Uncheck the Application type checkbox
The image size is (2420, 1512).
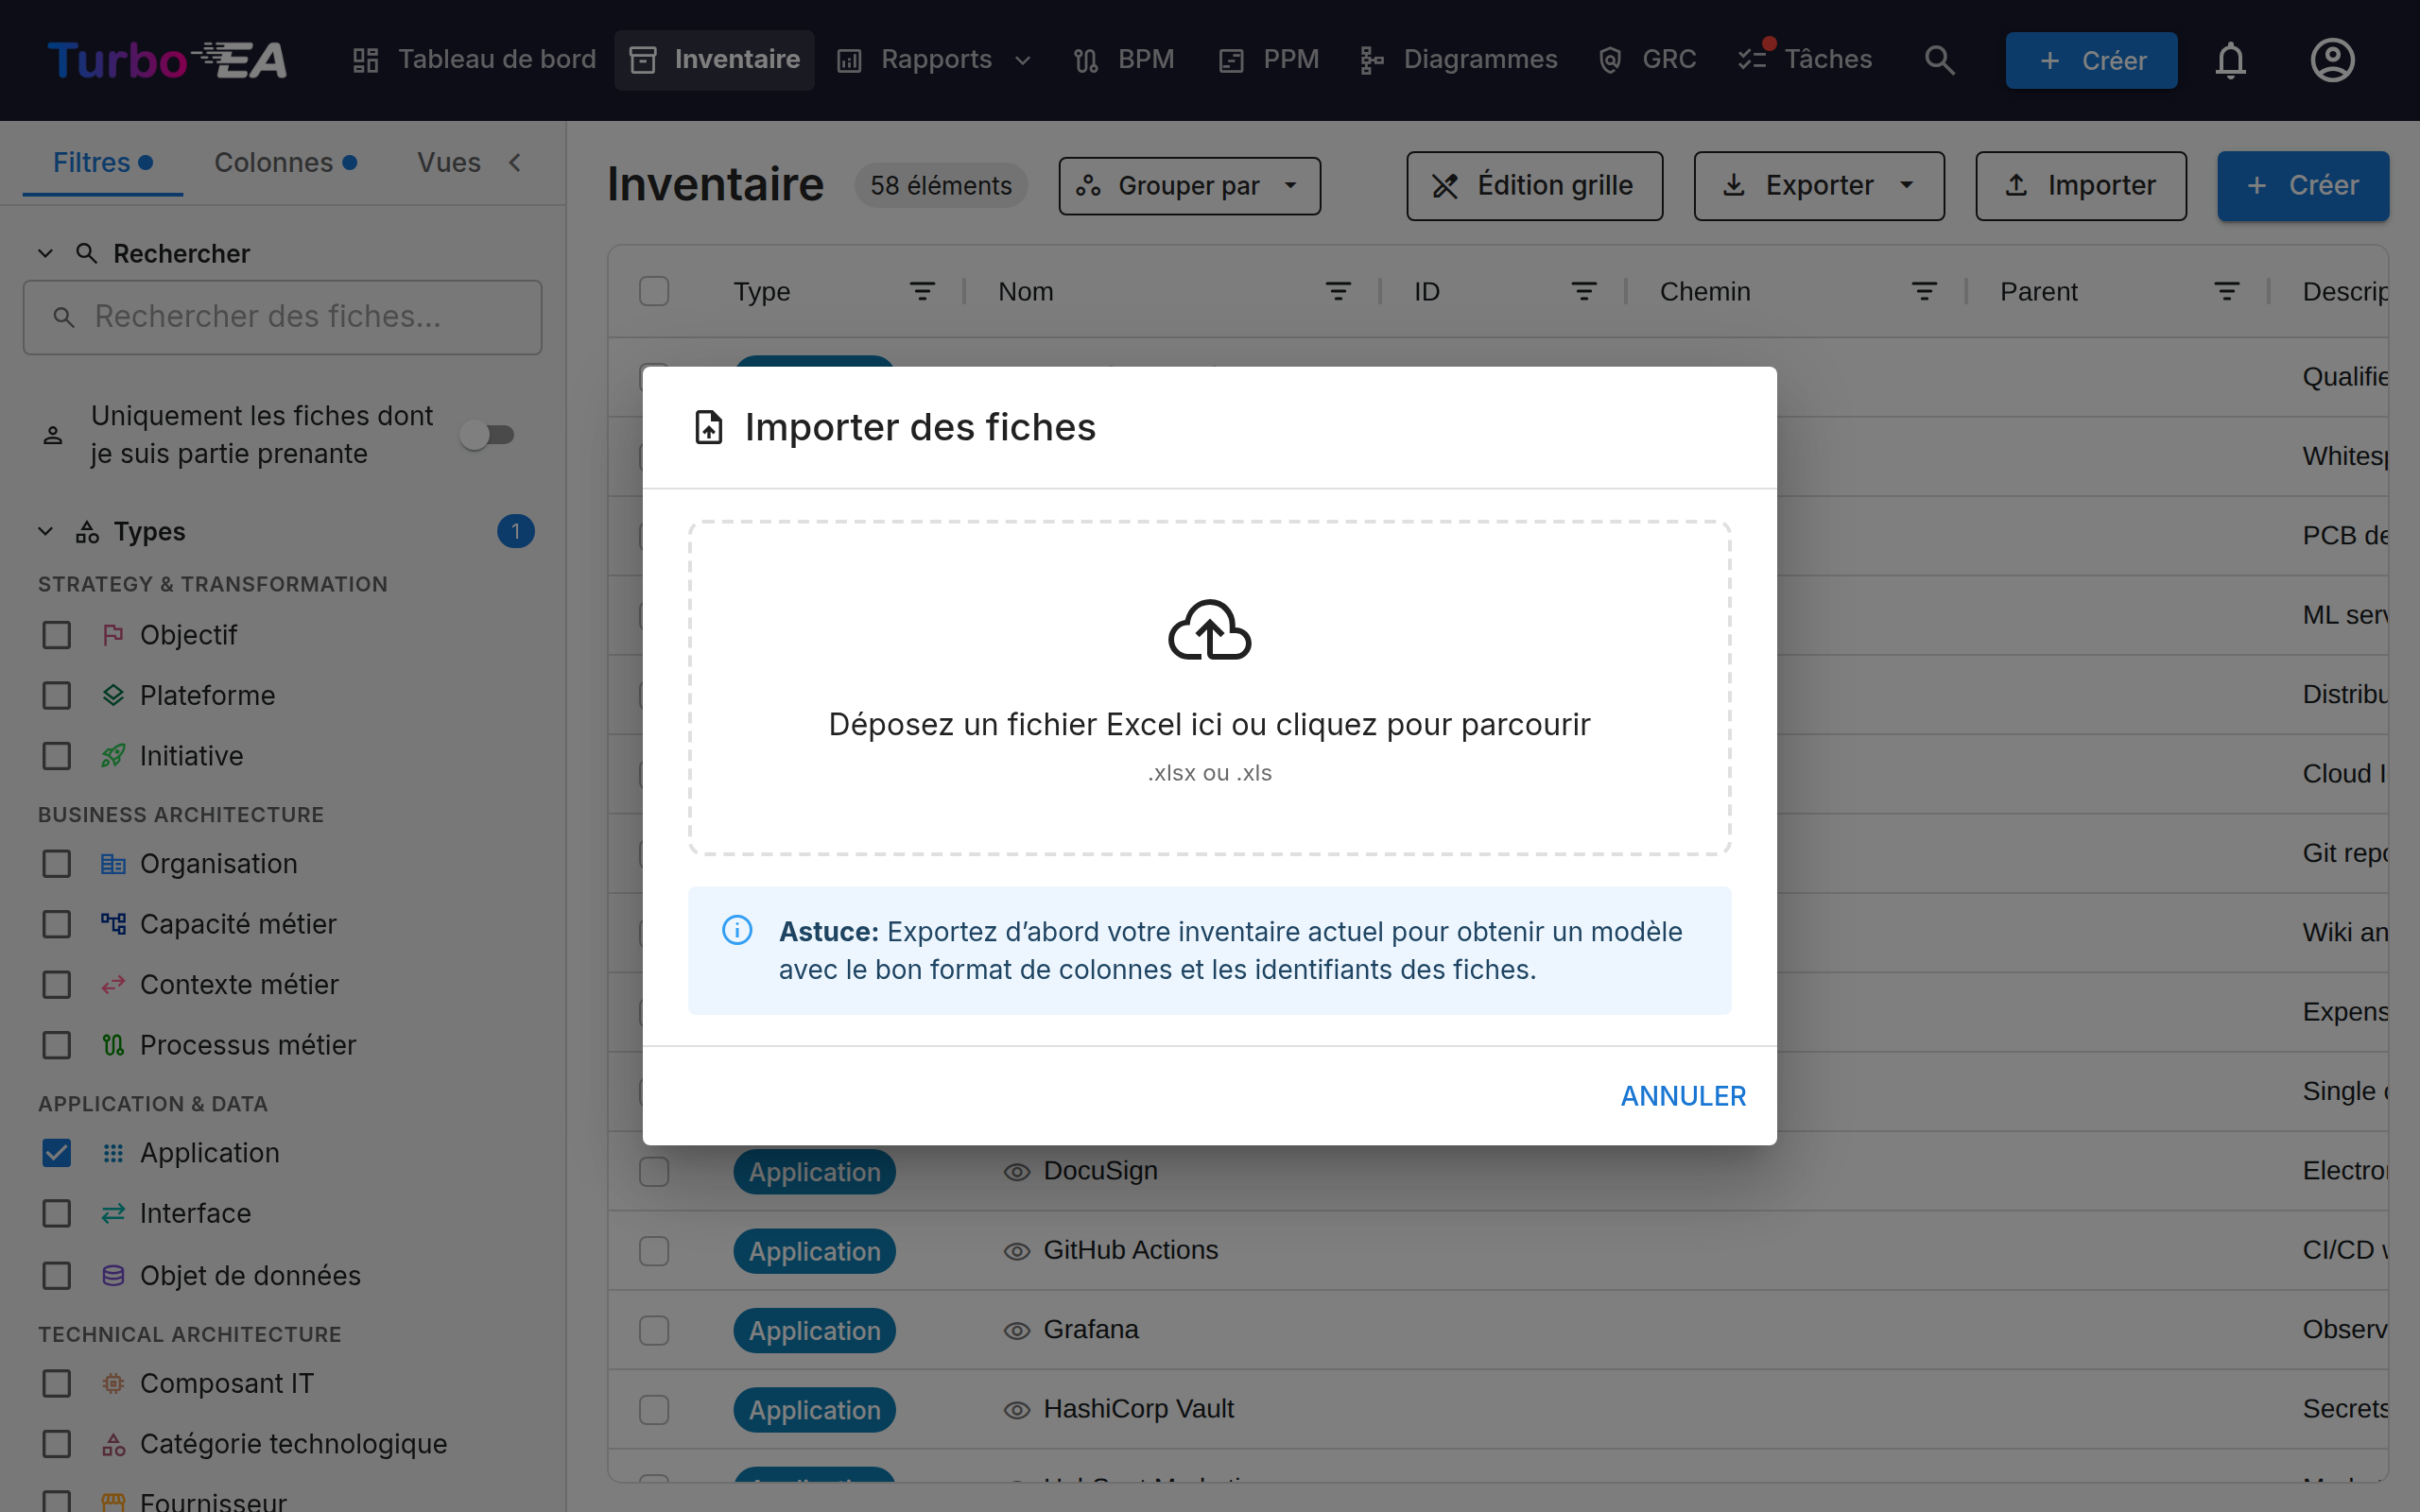pyautogui.click(x=57, y=1153)
